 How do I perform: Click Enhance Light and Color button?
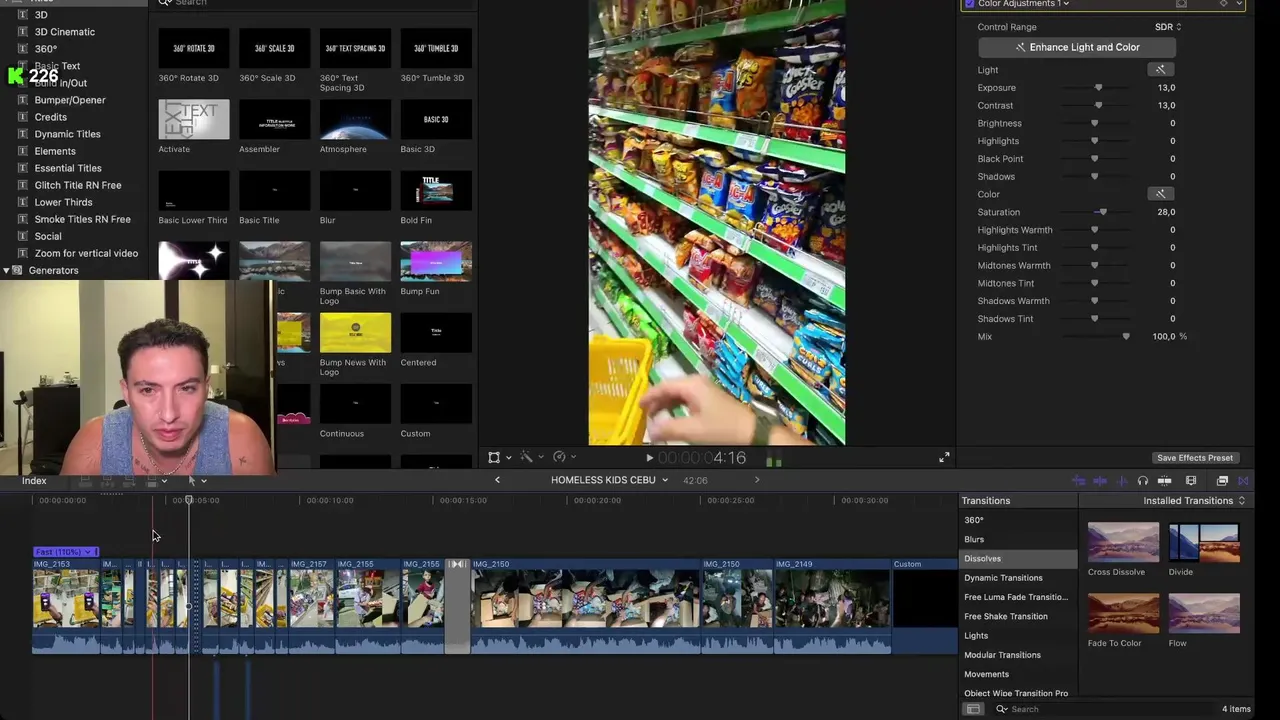1076,47
